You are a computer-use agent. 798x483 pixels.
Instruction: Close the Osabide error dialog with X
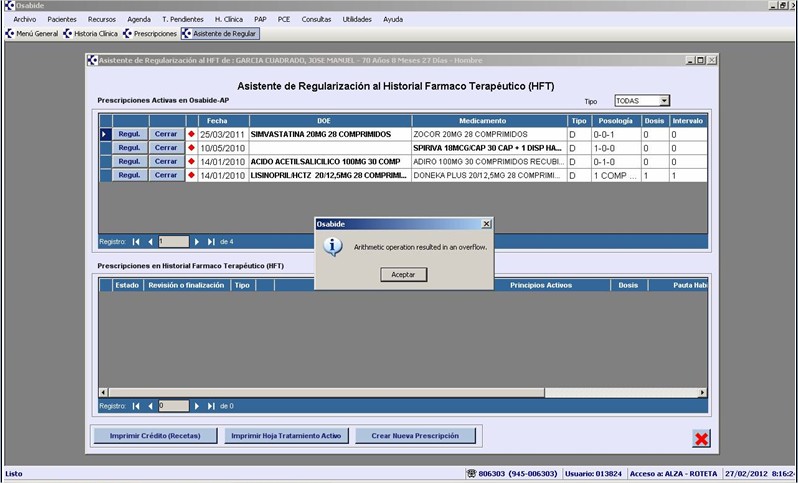tap(486, 224)
